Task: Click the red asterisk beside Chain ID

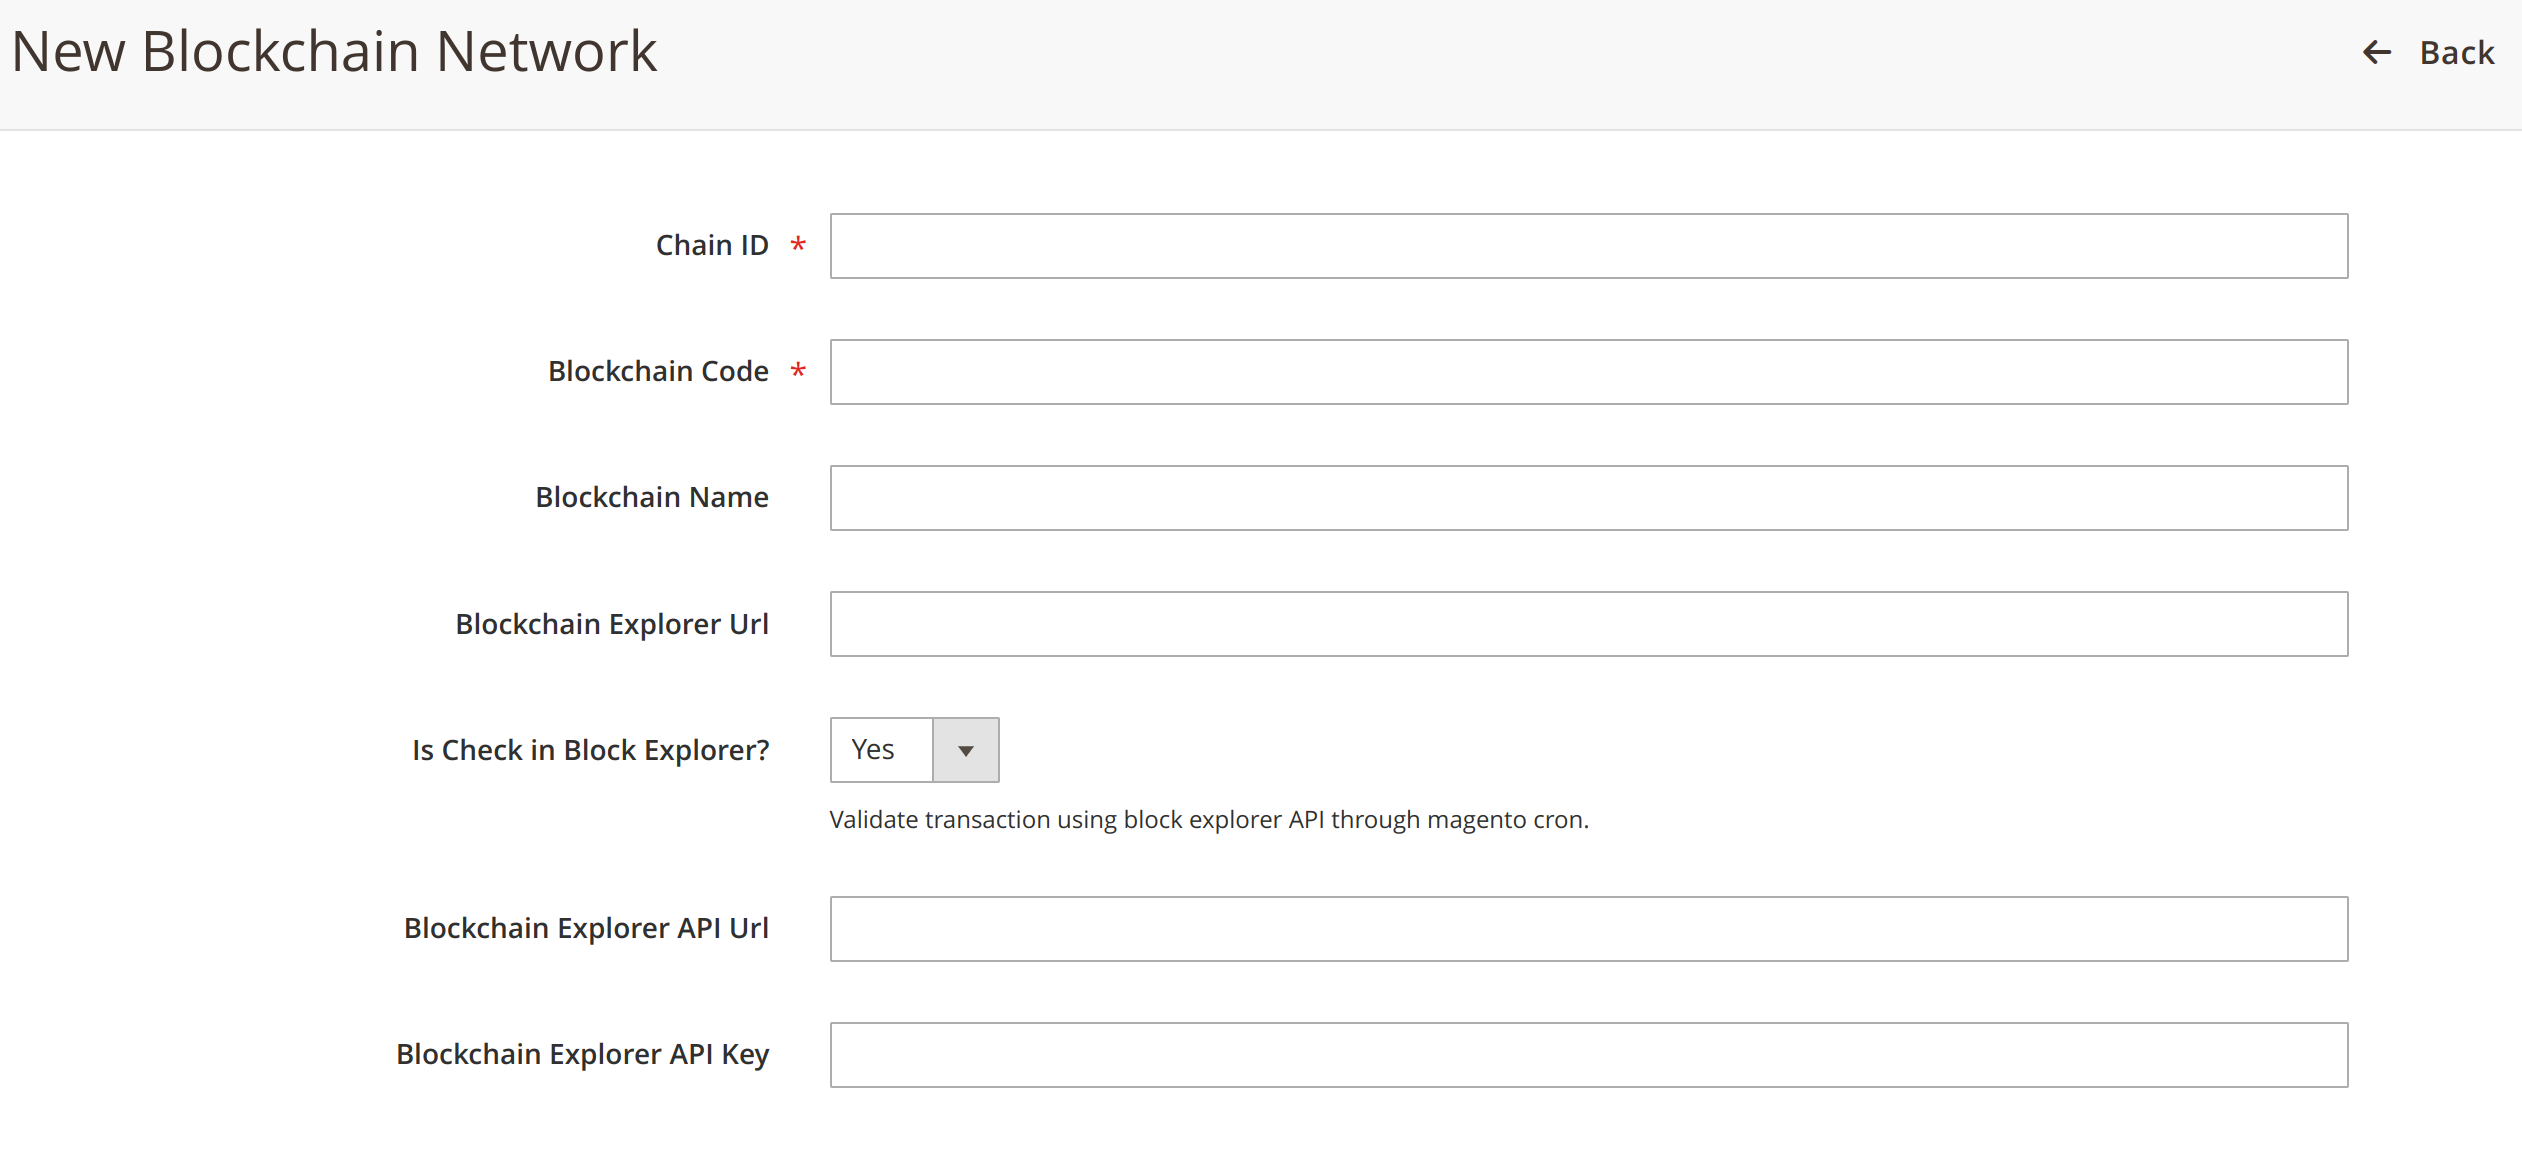Action: [x=798, y=245]
